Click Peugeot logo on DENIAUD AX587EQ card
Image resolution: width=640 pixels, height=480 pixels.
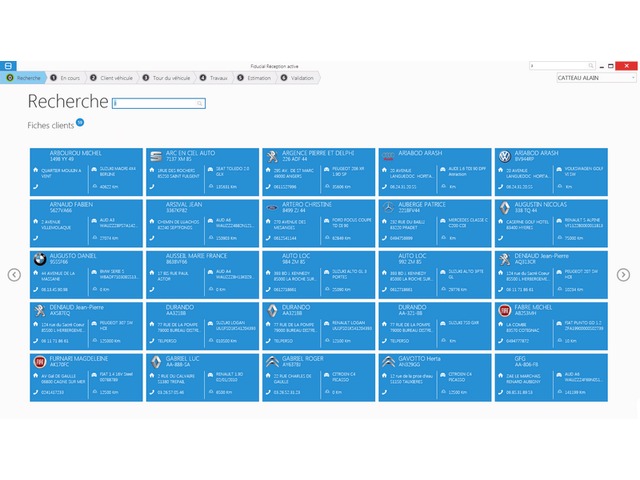(40, 311)
